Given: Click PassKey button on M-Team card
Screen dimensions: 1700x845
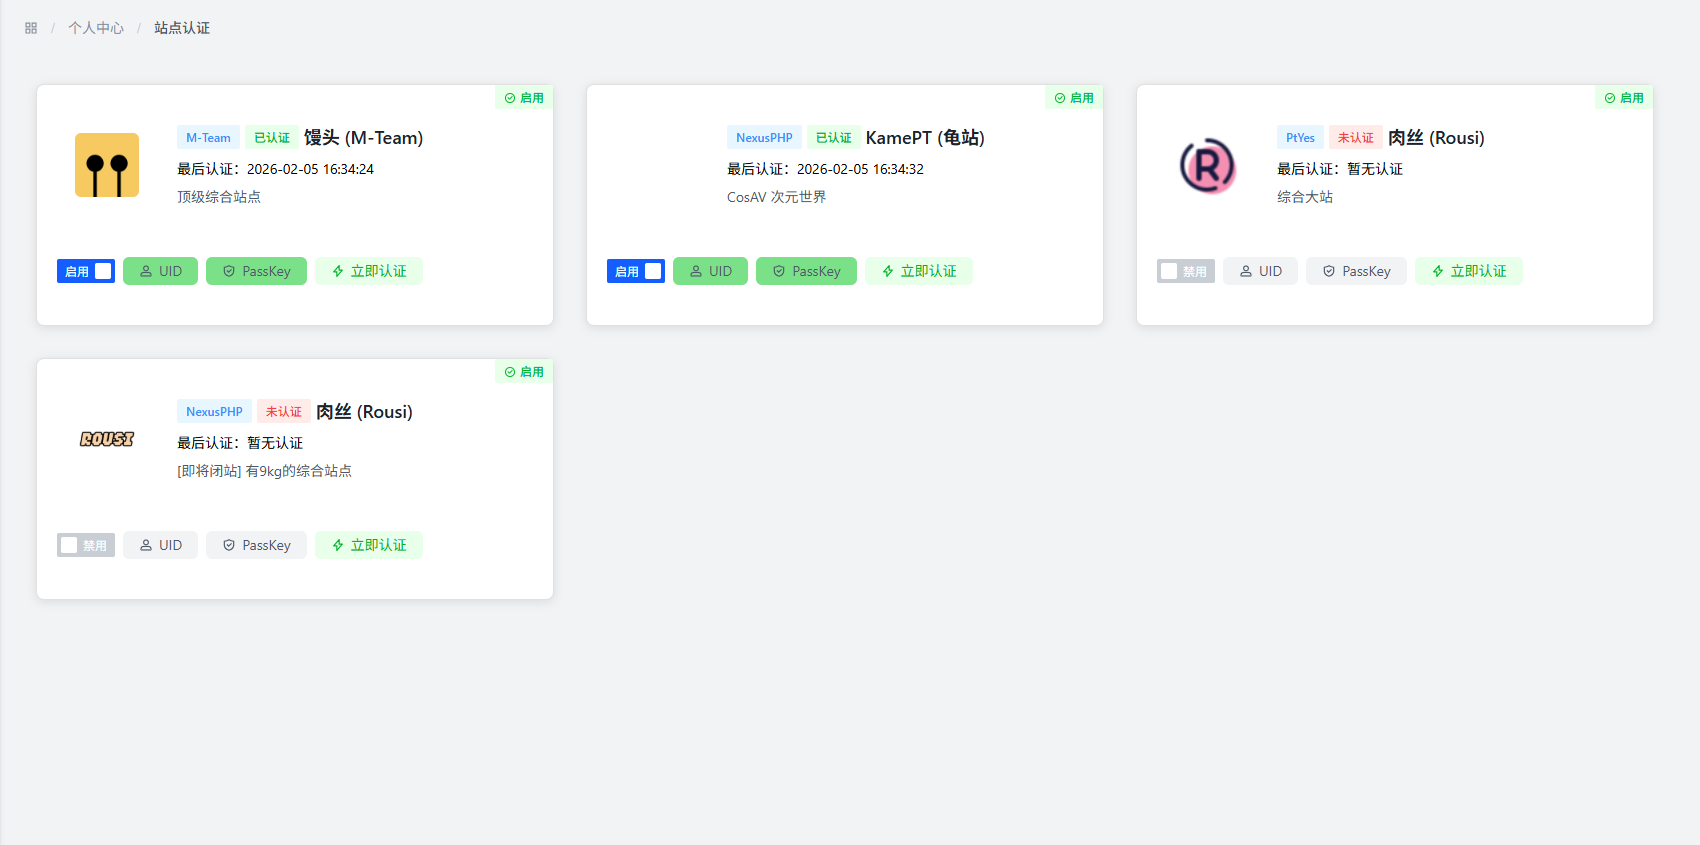Looking at the screenshot, I should click(256, 271).
